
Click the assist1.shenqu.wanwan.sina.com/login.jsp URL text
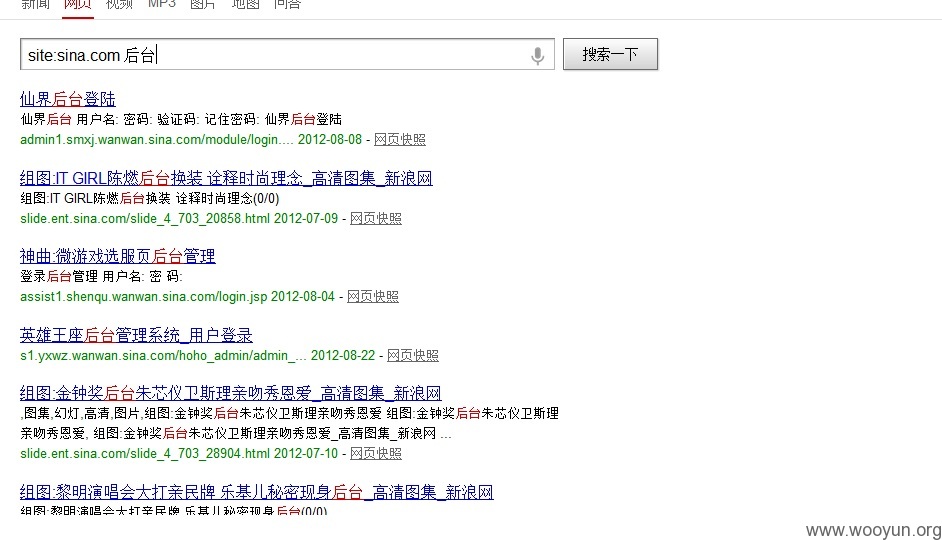pyautogui.click(x=144, y=296)
